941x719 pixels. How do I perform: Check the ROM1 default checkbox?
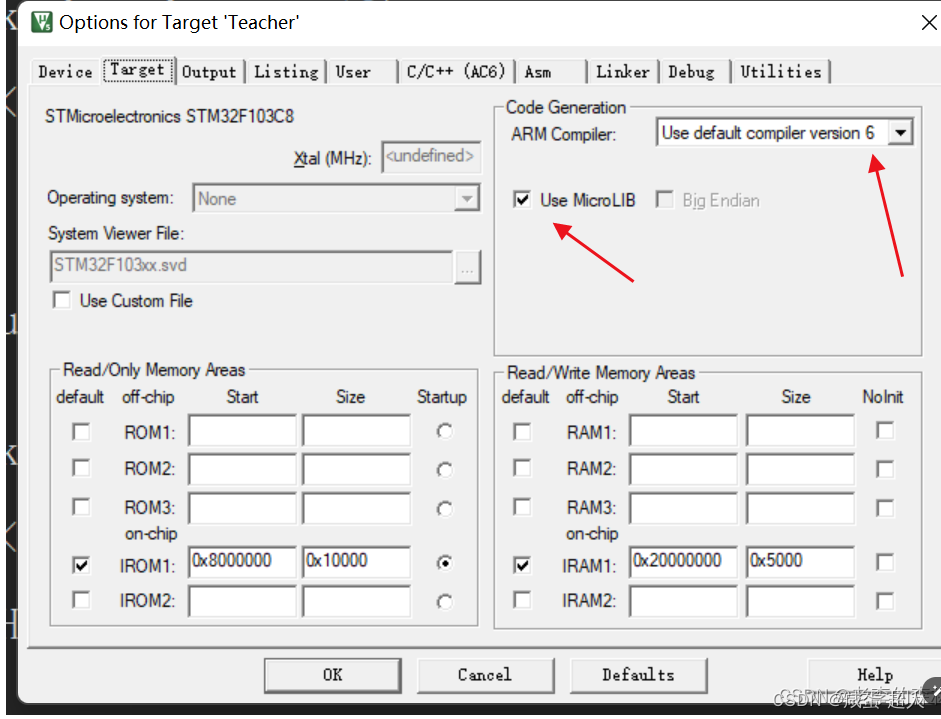click(x=81, y=432)
